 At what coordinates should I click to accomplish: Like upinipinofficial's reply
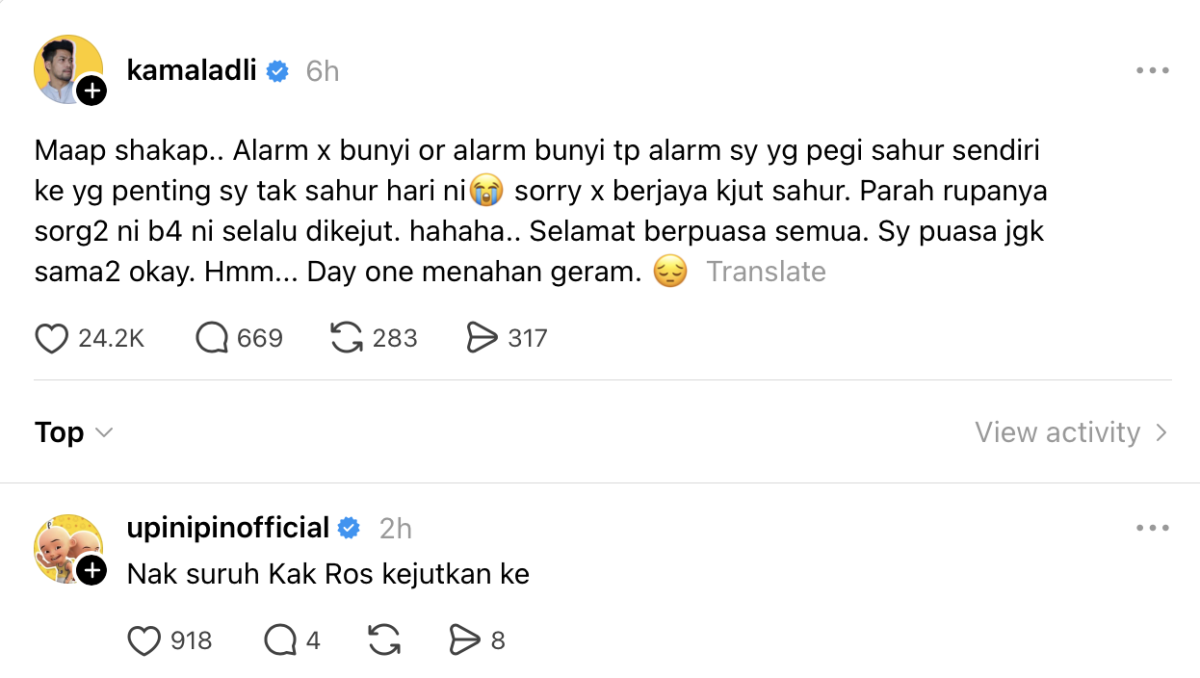pos(145,640)
